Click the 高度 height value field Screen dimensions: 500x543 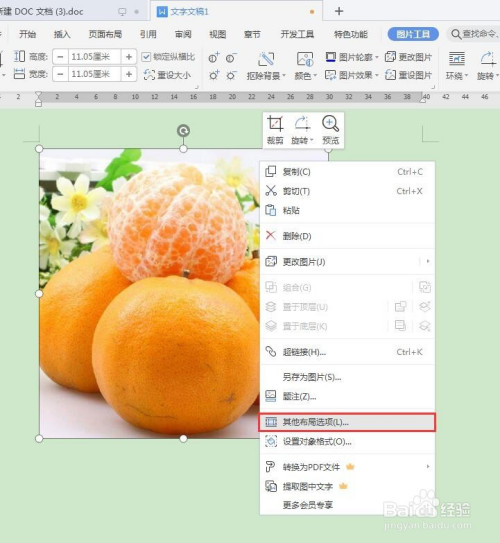[95, 57]
